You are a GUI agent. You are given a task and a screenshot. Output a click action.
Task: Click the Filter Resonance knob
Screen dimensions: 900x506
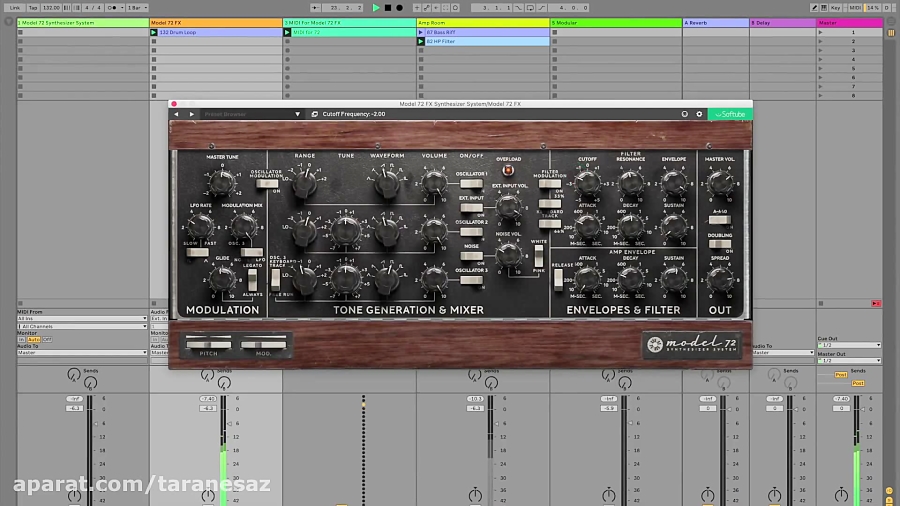pyautogui.click(x=630, y=183)
